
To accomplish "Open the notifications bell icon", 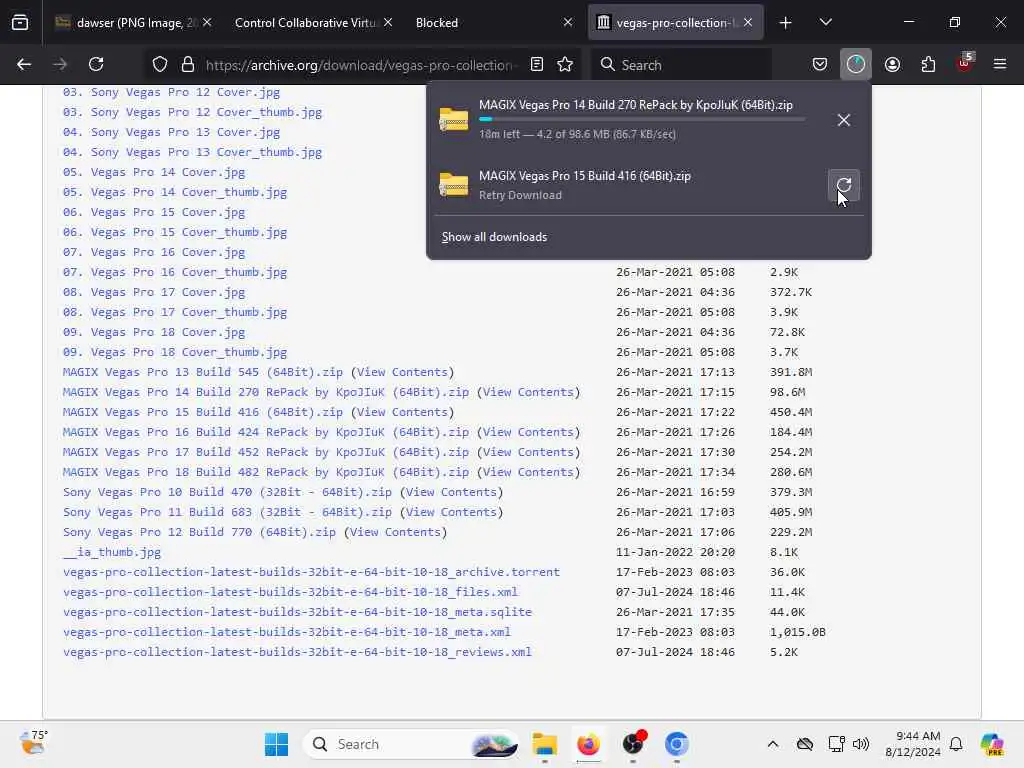I will pos(956,744).
